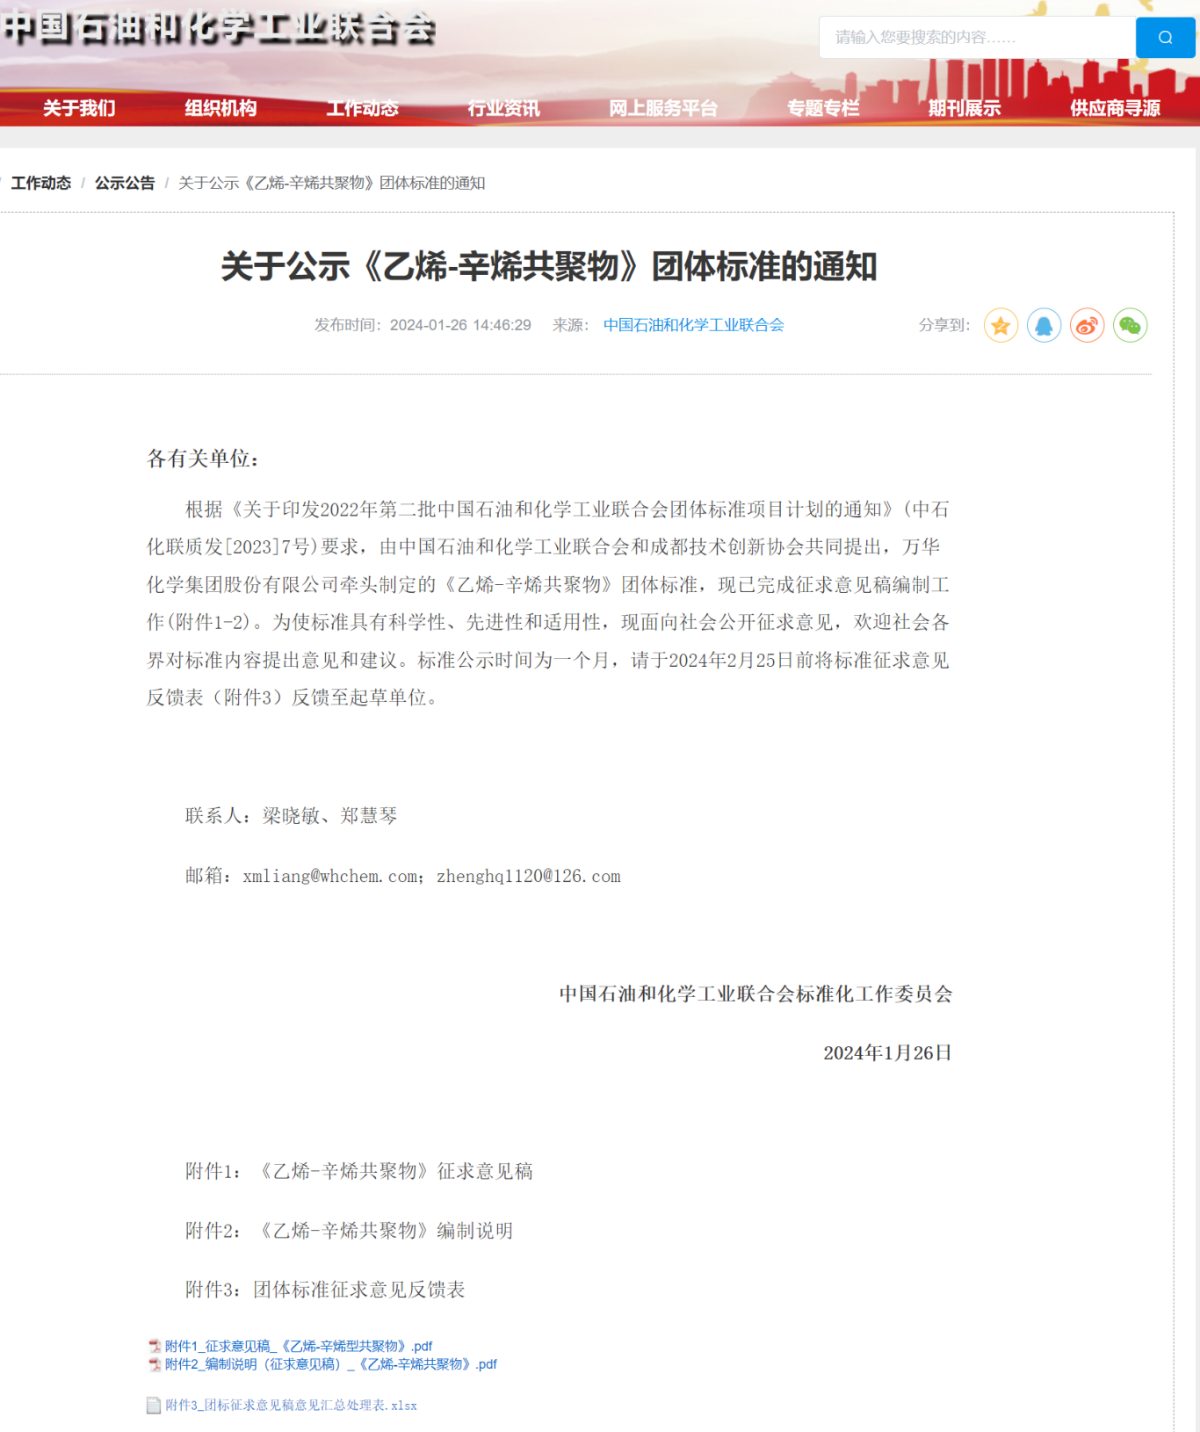Click the article title 关于公示《乙烯-辛烯共聚物》团体标准的通知
The height and width of the screenshot is (1432, 1200).
[x=548, y=267]
